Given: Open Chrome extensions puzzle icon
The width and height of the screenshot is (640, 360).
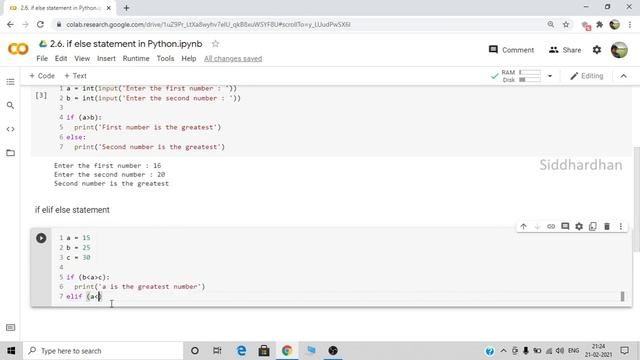Looking at the screenshot, I should click(600, 24).
